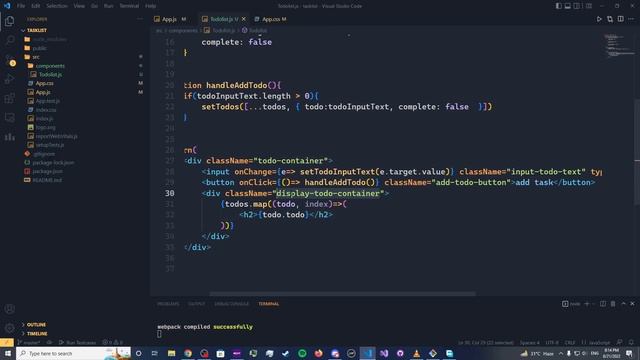Open the Extensions view
The height and width of the screenshot is (360, 640).
(x=9, y=98)
